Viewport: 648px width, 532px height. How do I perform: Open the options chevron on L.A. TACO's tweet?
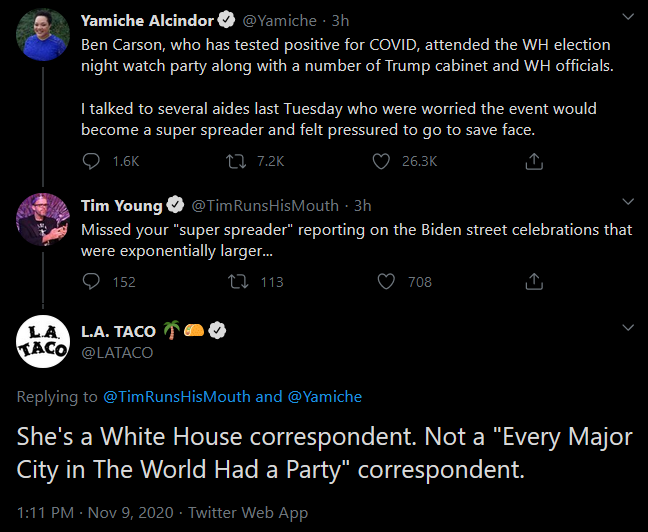(x=628, y=328)
